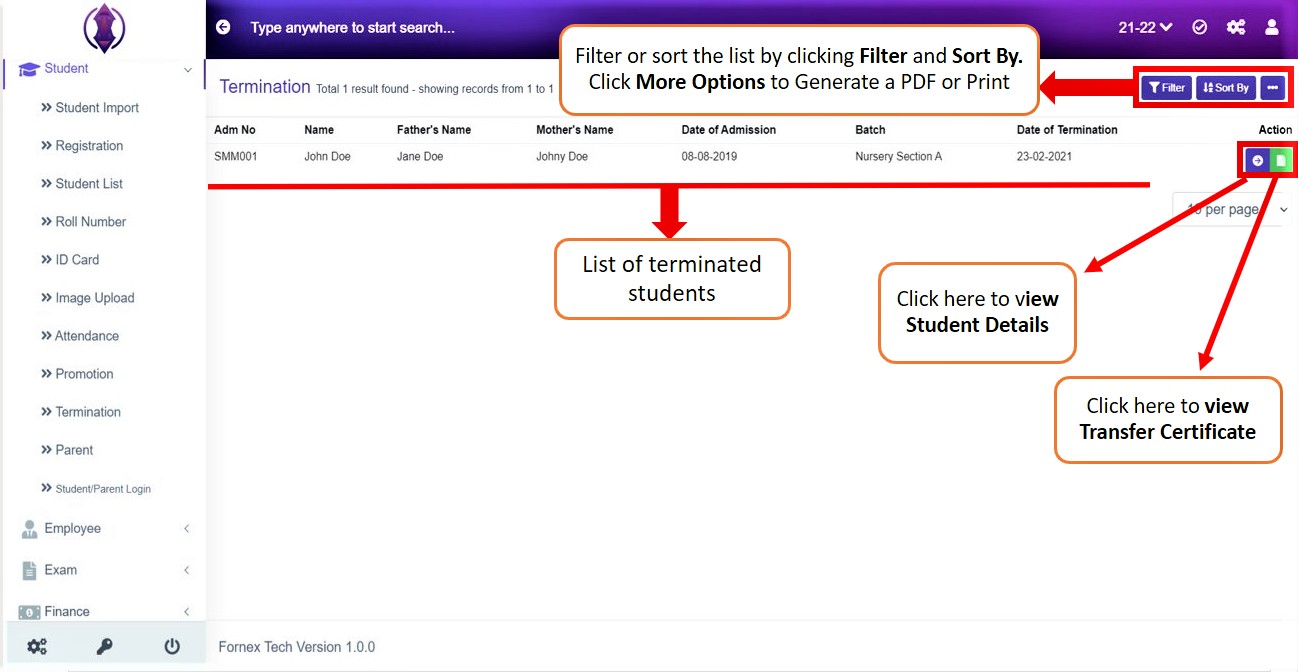Open the settings gears icon in header
This screenshot has height=672, width=1298.
pyautogui.click(x=1236, y=28)
